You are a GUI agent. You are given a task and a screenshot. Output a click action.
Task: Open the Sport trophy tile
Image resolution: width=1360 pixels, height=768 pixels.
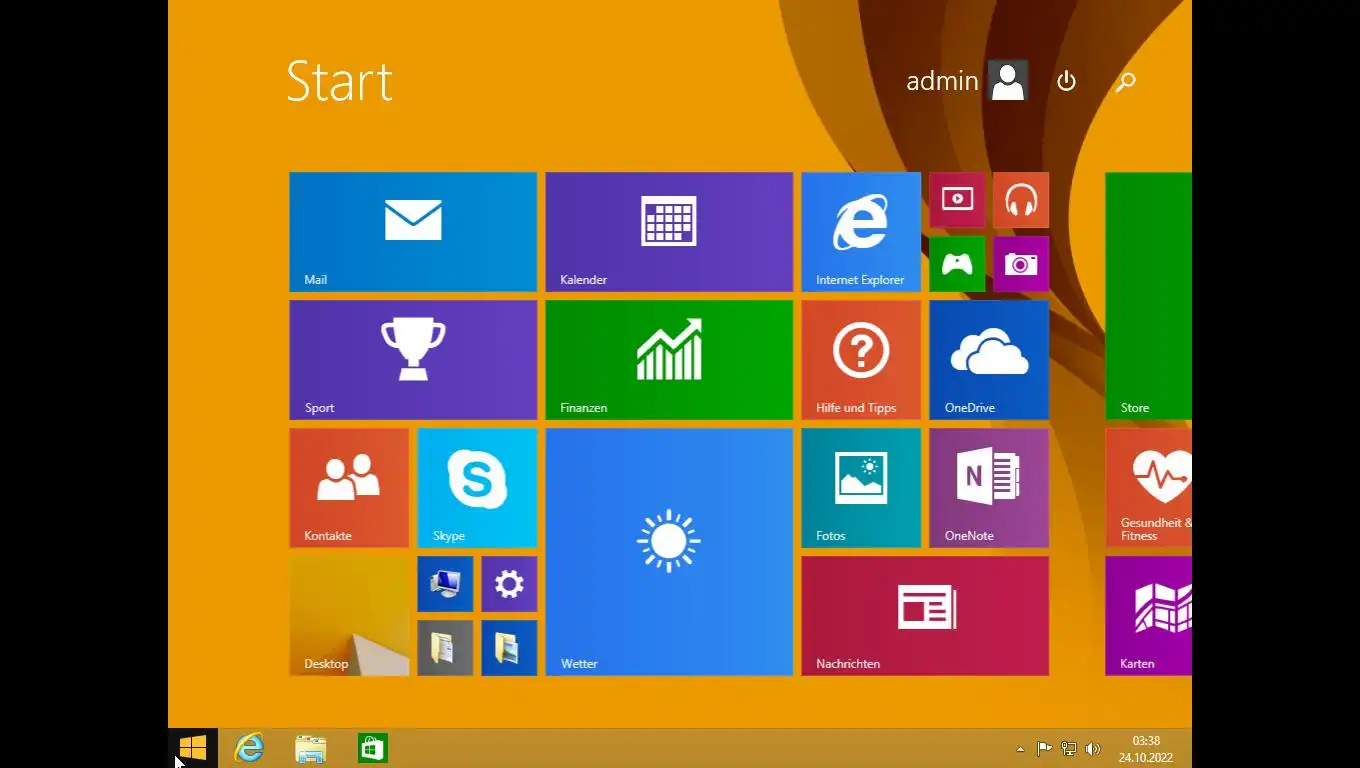(413, 360)
